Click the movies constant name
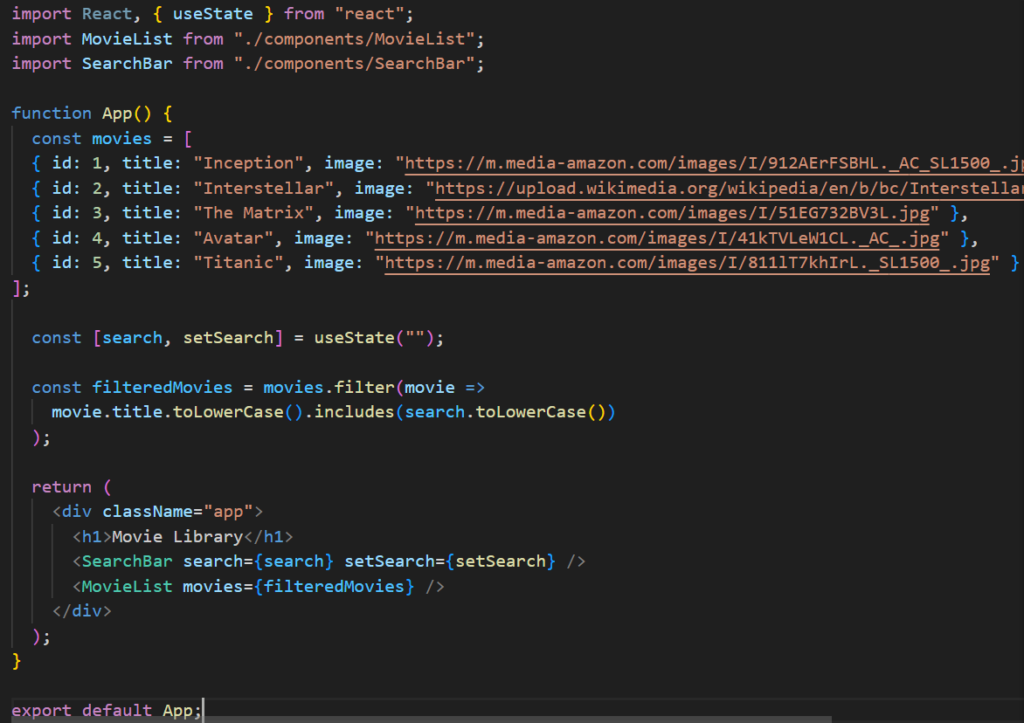 pos(122,138)
